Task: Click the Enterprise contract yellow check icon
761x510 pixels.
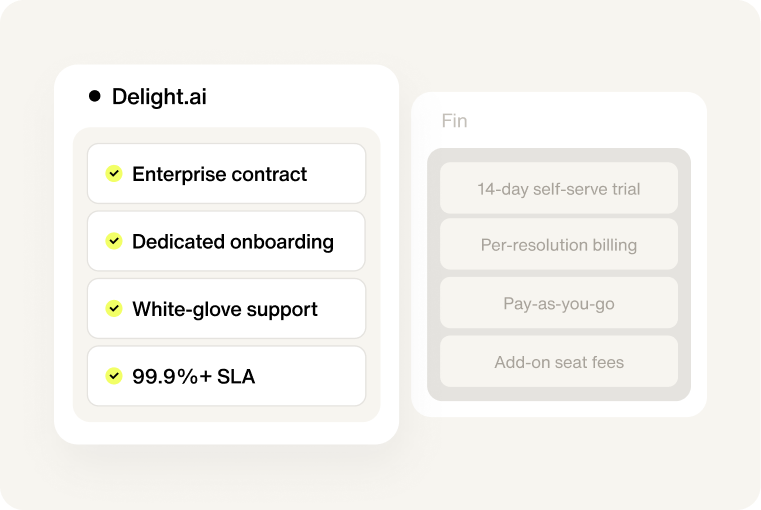Action: [114, 173]
